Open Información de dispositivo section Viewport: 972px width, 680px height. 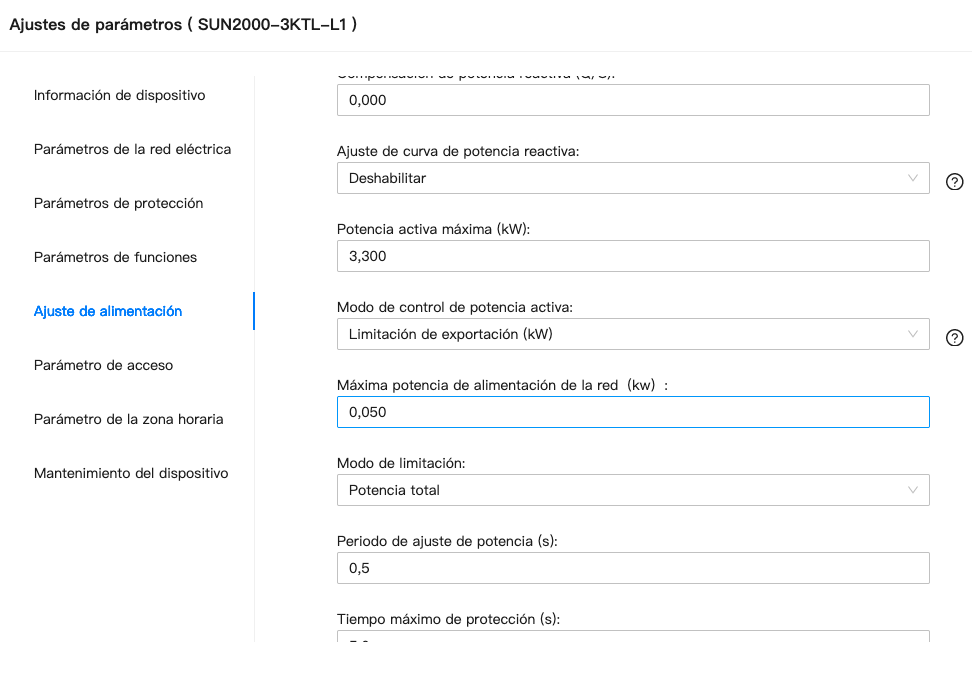click(x=120, y=95)
